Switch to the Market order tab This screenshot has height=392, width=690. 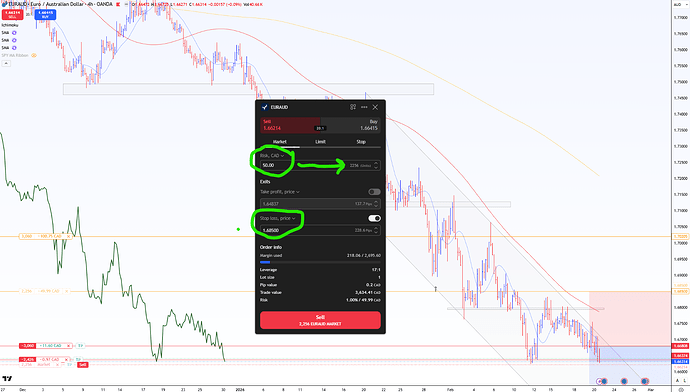click(x=280, y=142)
